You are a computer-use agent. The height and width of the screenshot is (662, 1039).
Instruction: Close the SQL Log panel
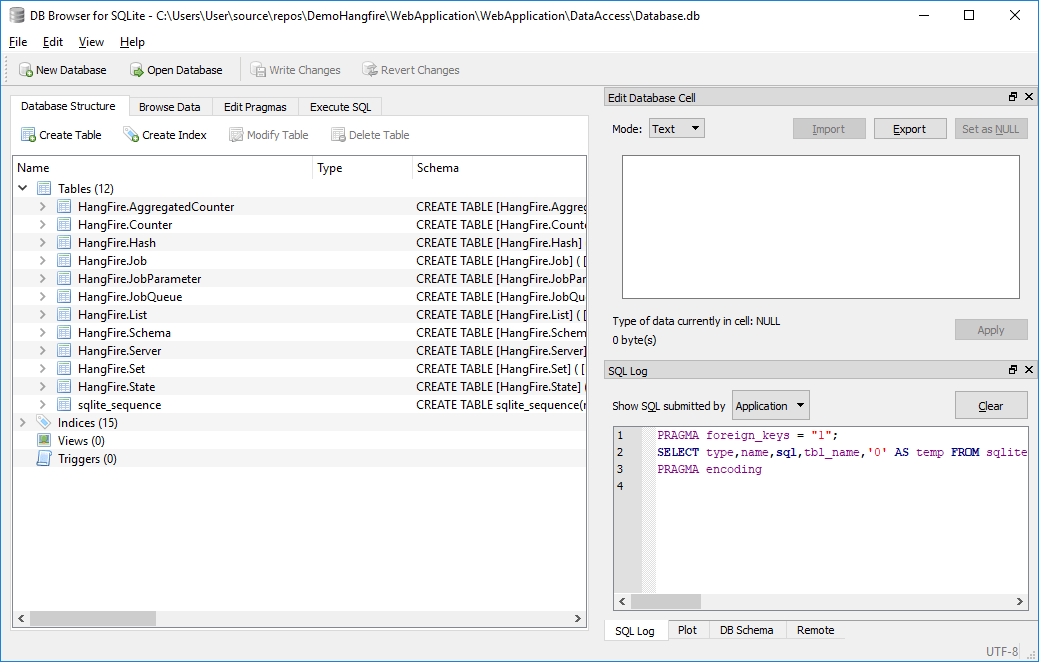[1028, 370]
